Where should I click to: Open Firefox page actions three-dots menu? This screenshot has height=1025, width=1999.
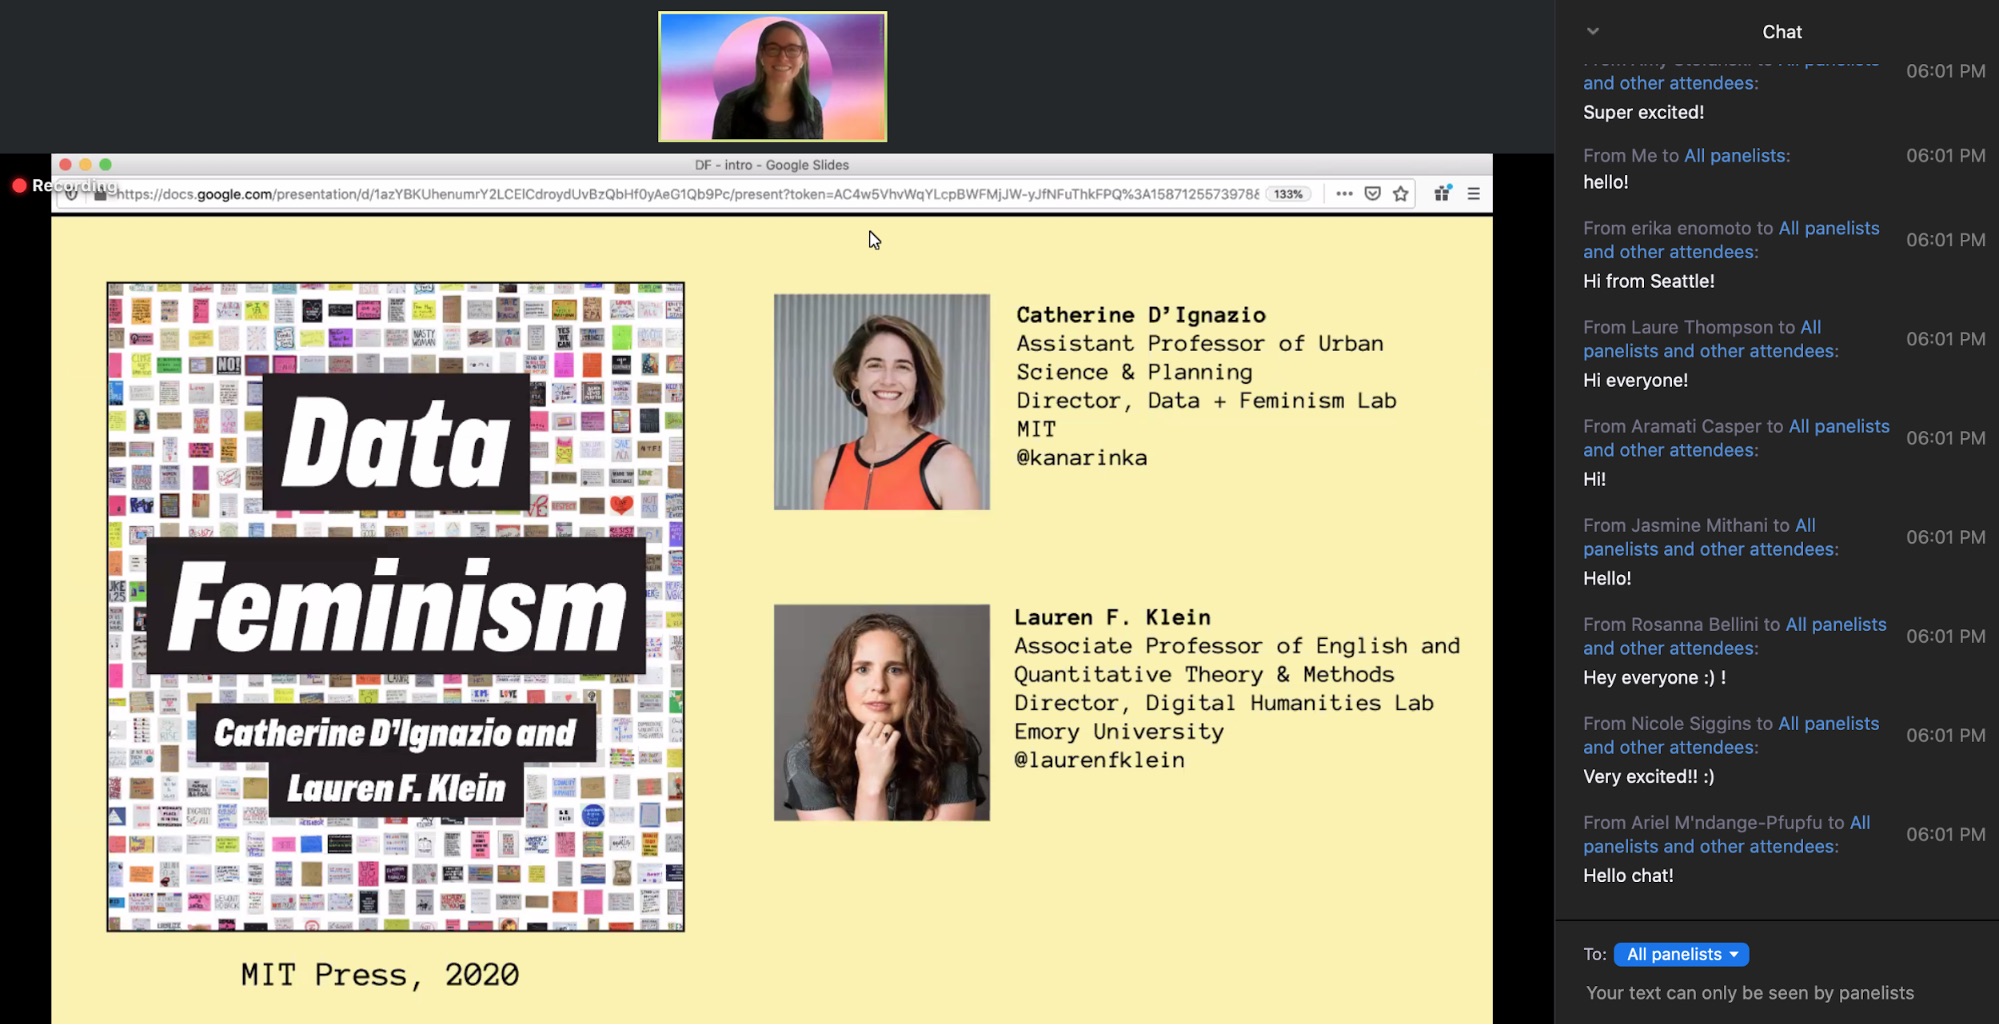1344,194
